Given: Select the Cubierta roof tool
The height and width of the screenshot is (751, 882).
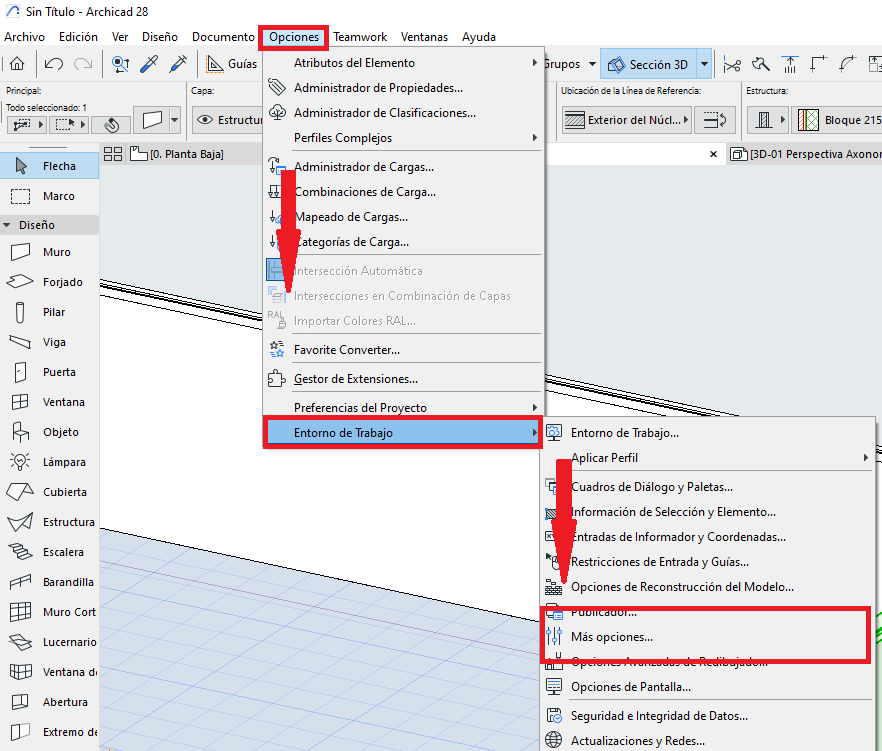Looking at the screenshot, I should [x=50, y=491].
